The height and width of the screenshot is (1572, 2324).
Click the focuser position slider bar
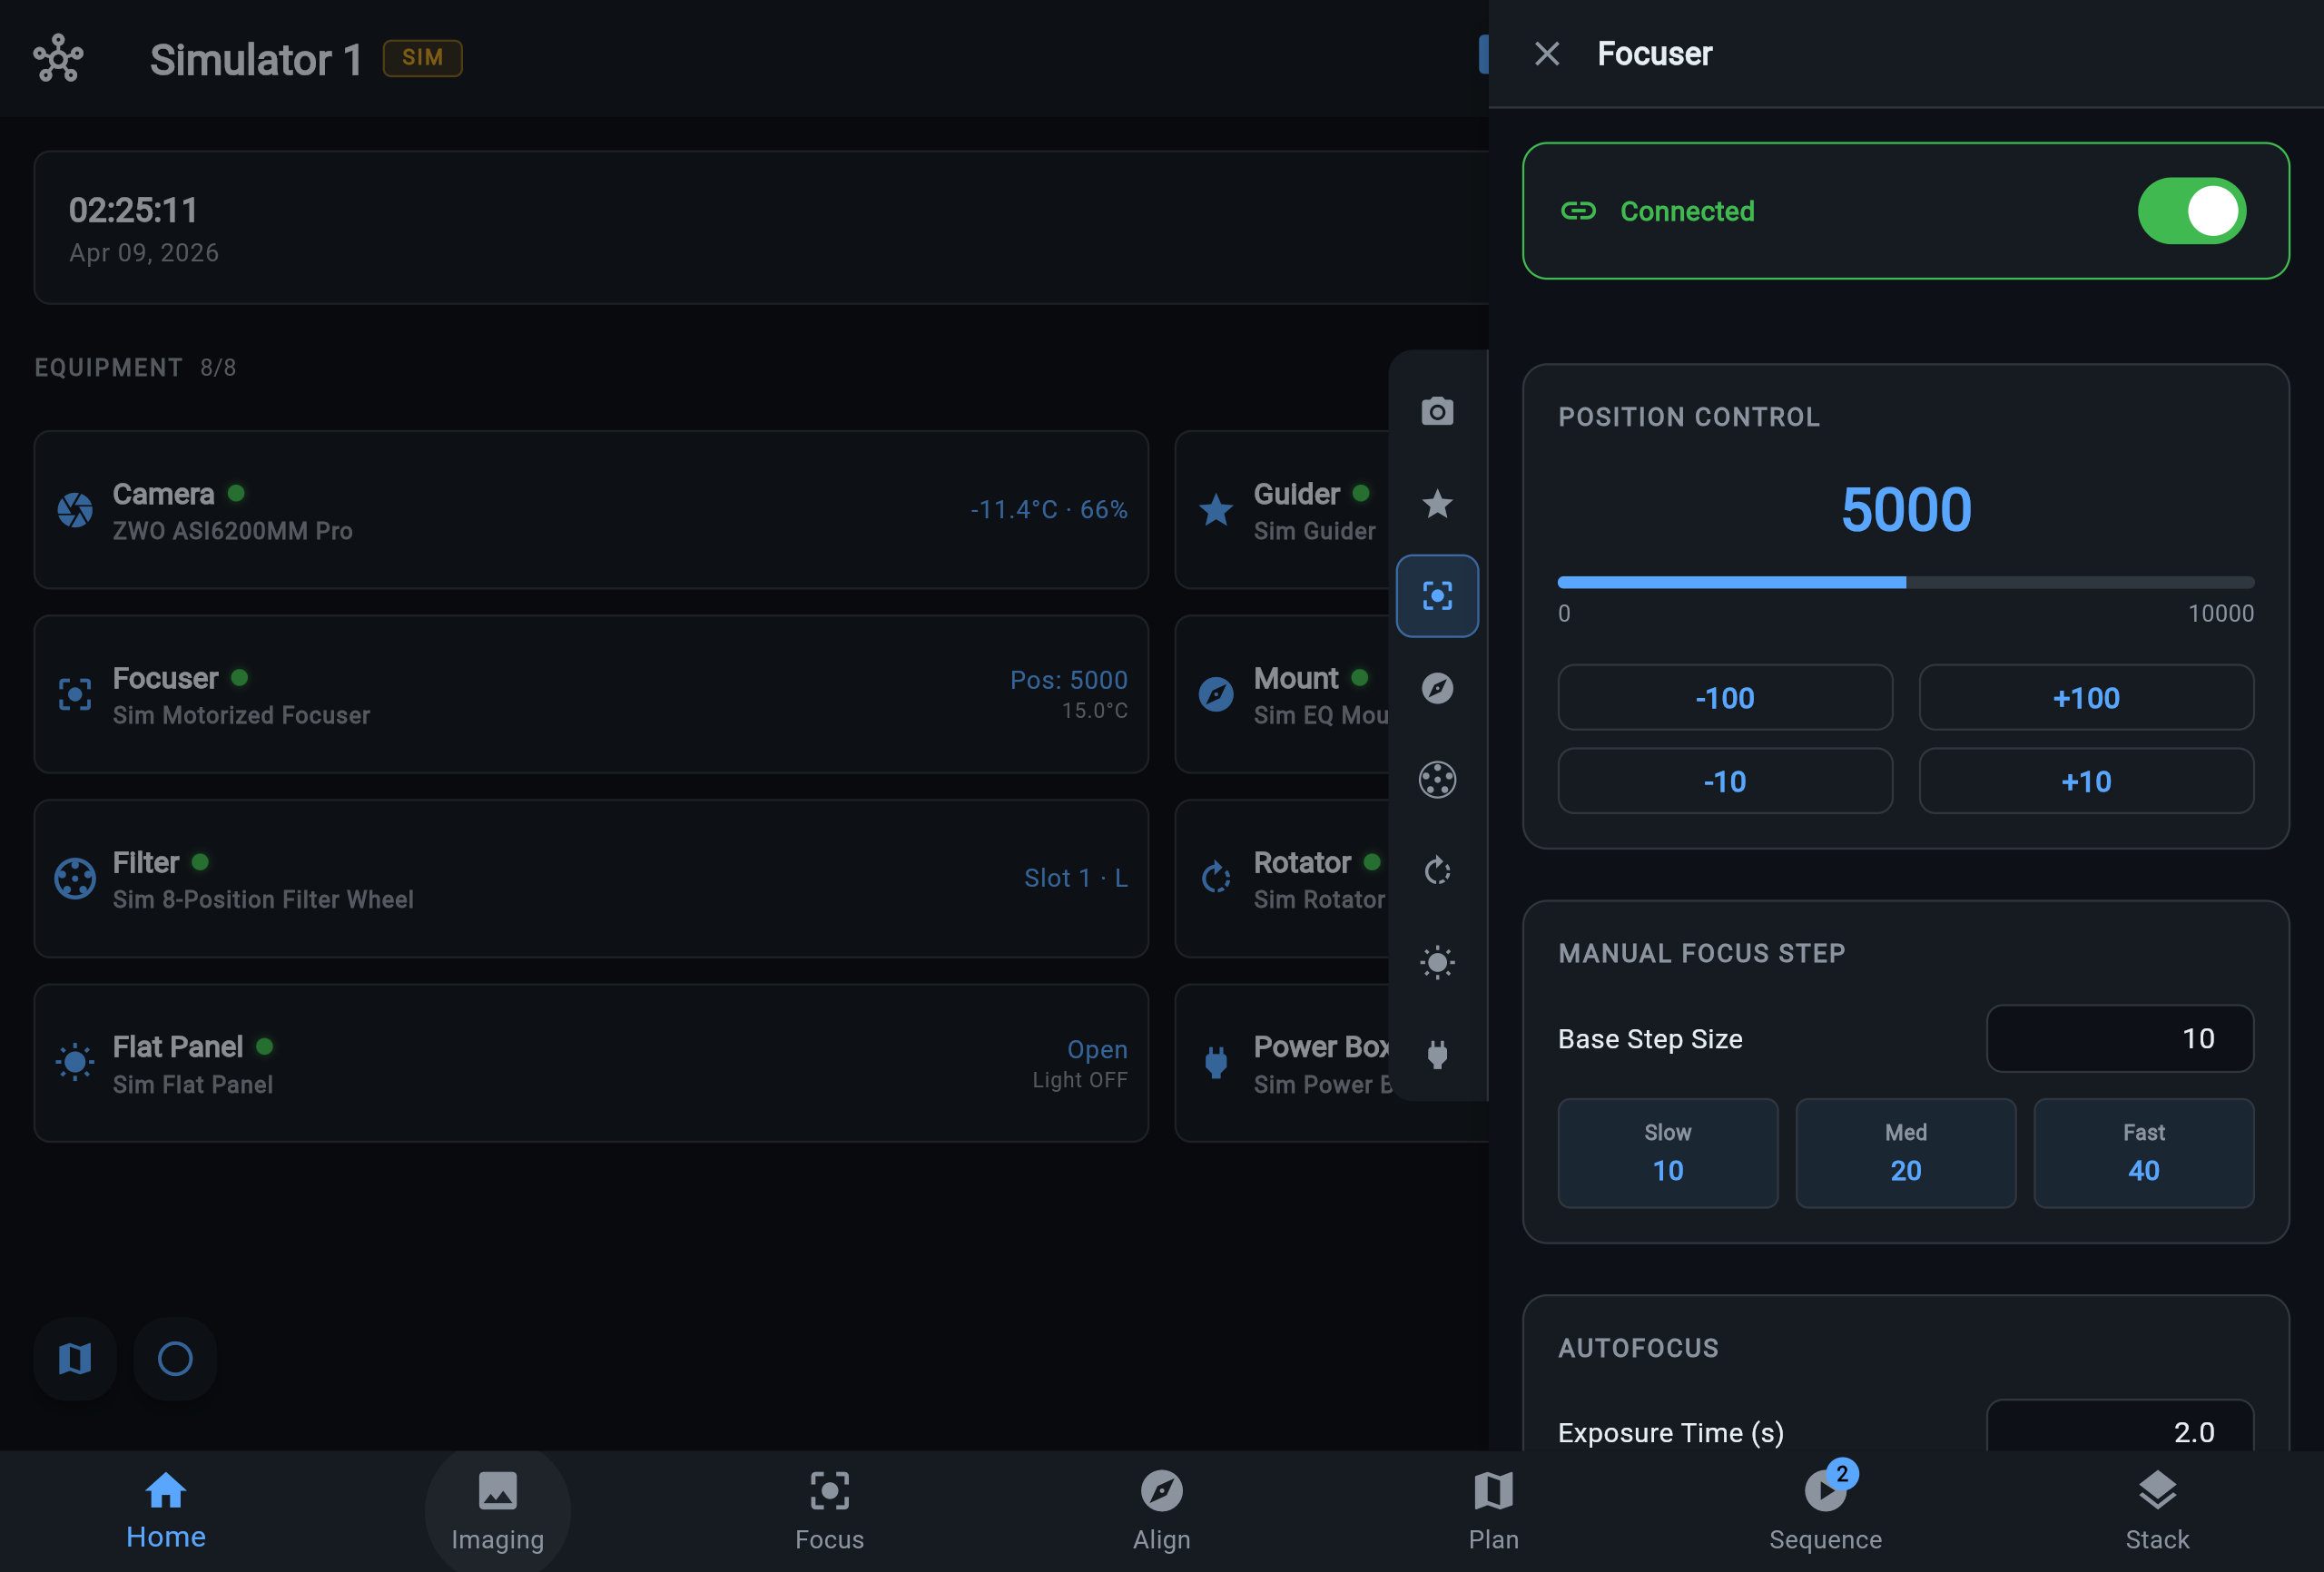1906,582
